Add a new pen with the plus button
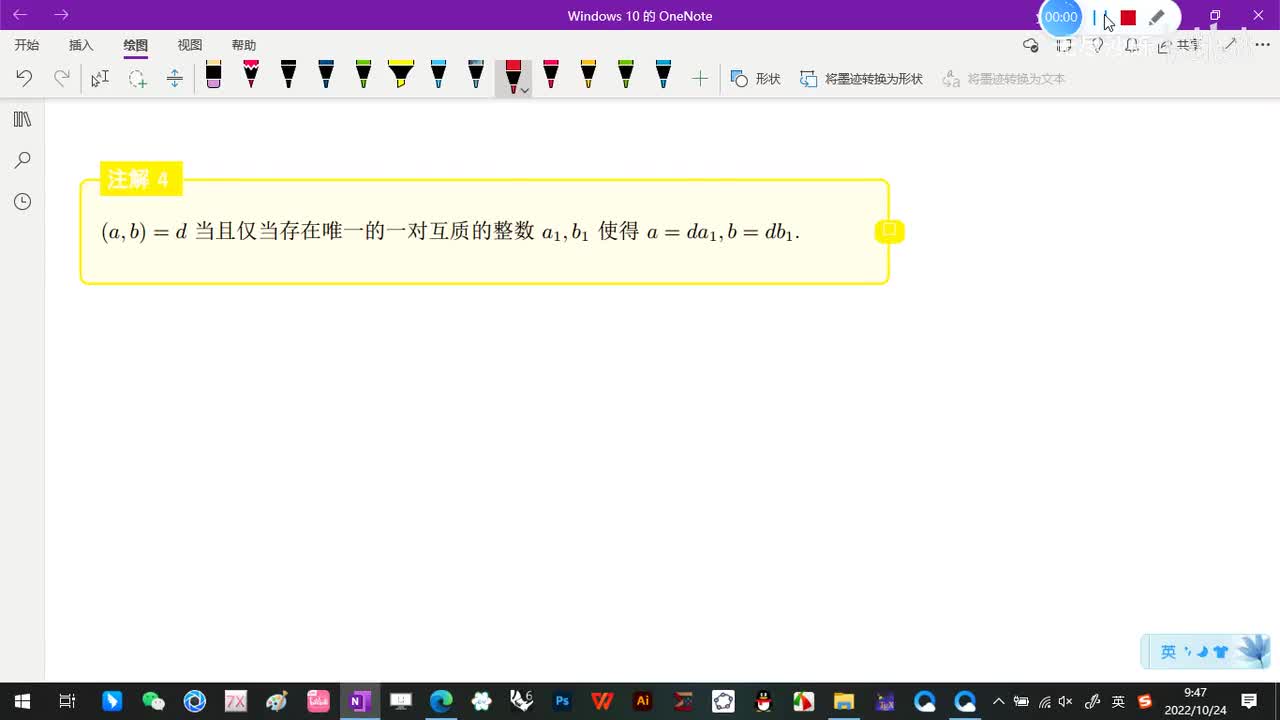 700,78
